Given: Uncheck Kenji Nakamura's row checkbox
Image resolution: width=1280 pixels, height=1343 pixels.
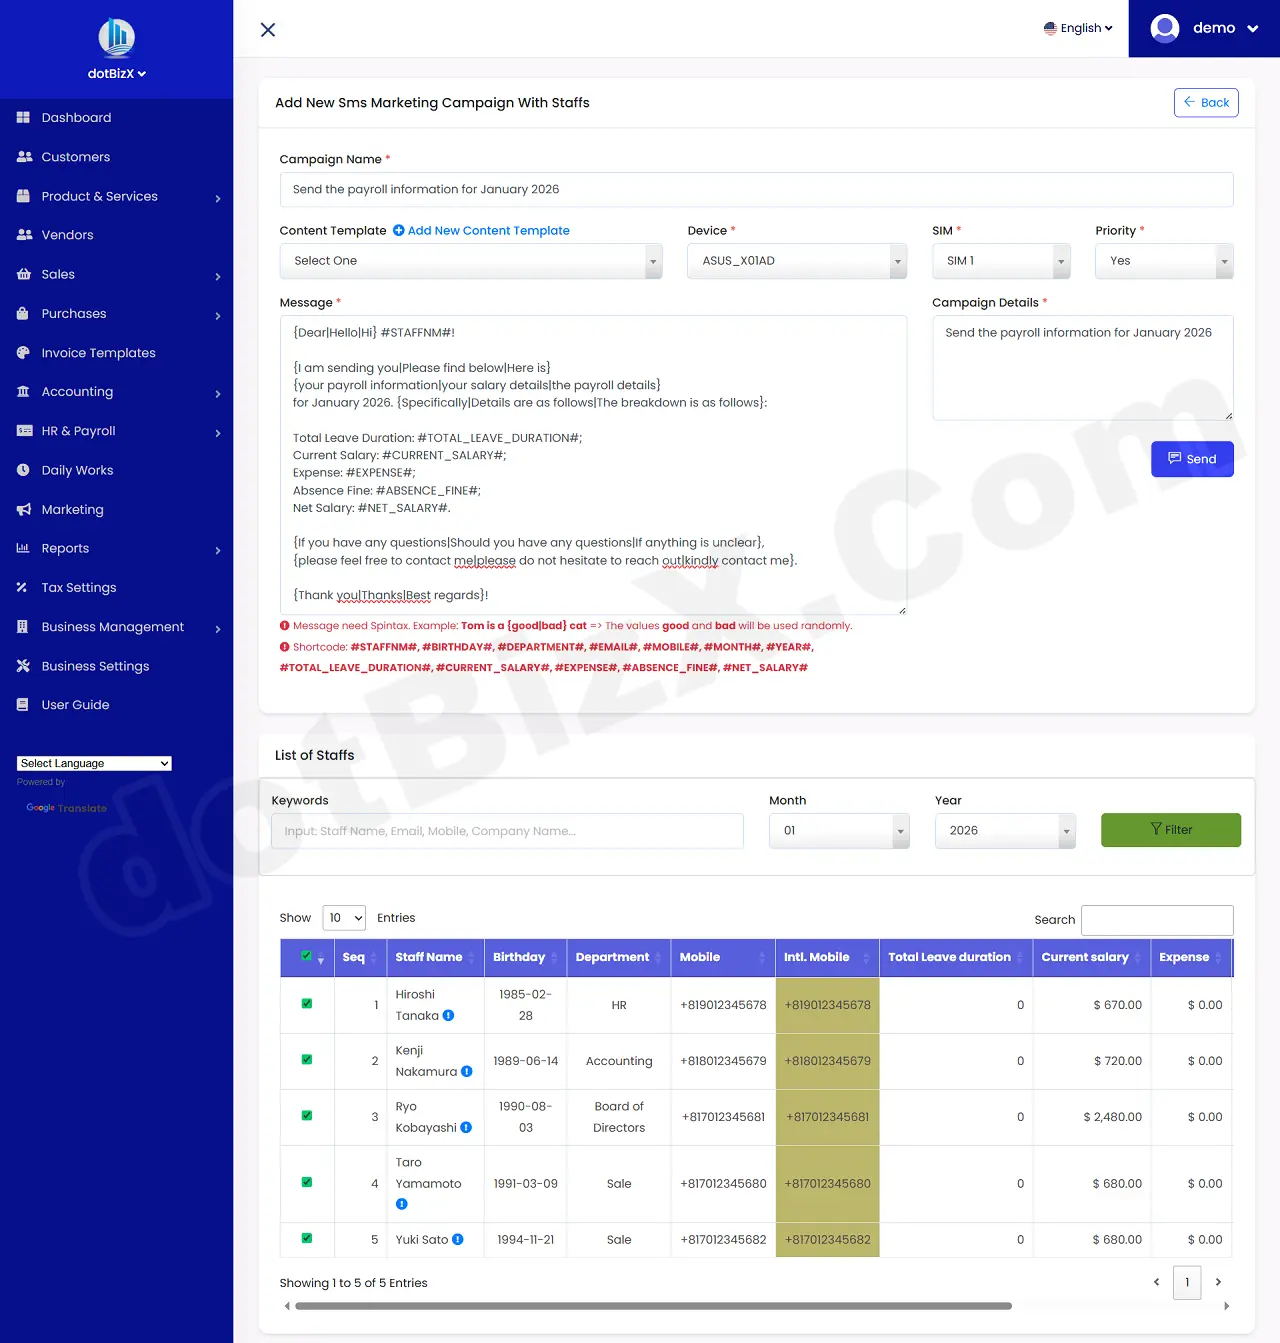Looking at the screenshot, I should click(x=306, y=1061).
